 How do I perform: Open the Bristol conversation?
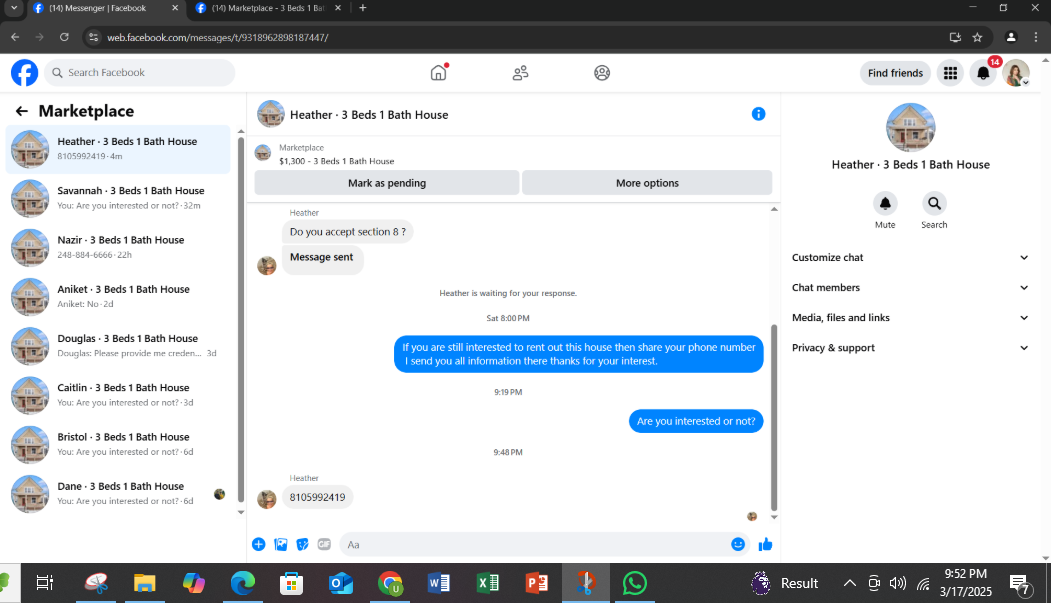pos(118,444)
